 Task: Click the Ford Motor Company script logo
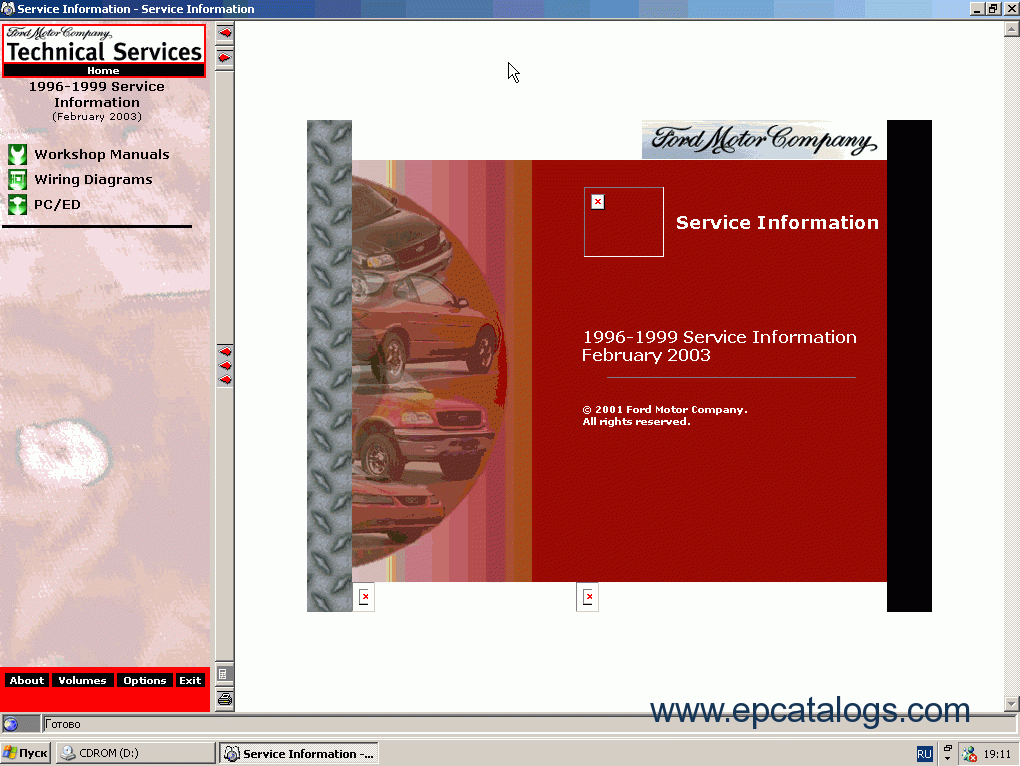[x=764, y=139]
